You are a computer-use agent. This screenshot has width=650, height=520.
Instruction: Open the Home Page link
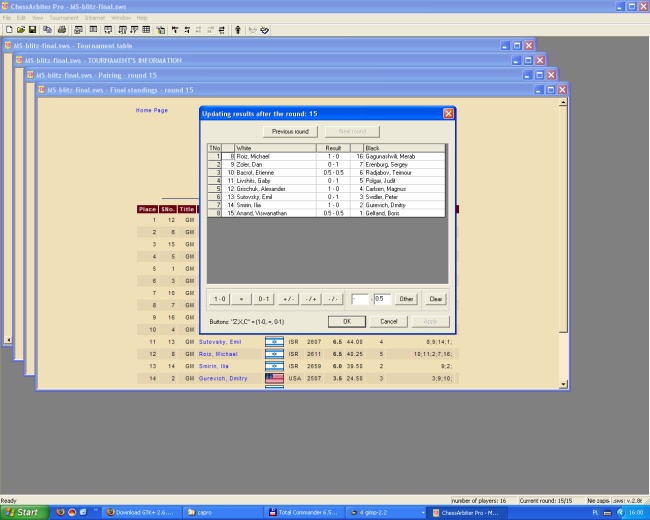(152, 110)
